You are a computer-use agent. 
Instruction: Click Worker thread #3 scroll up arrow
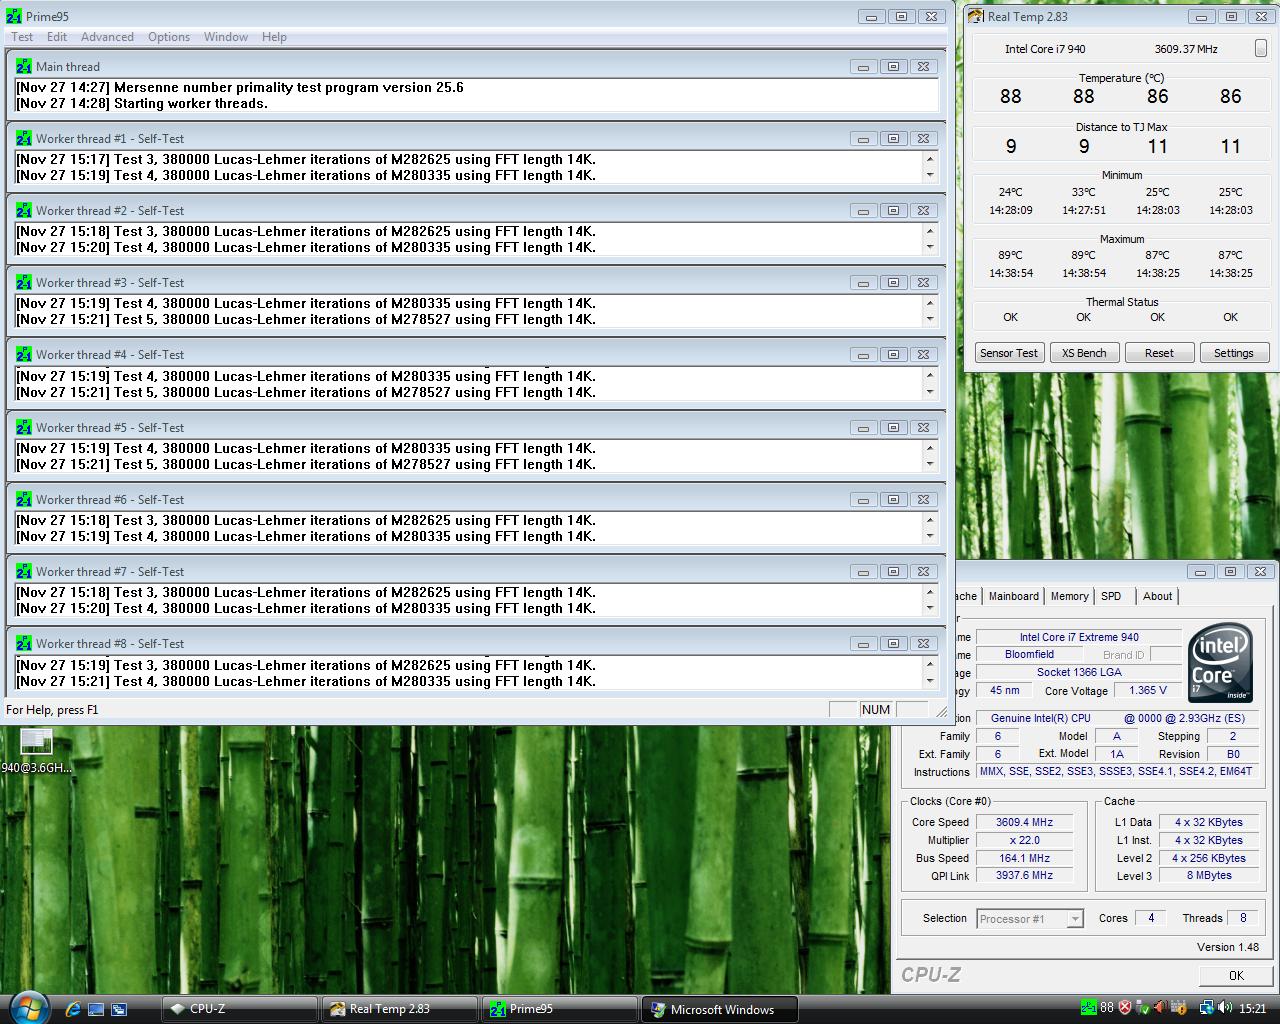click(x=930, y=303)
